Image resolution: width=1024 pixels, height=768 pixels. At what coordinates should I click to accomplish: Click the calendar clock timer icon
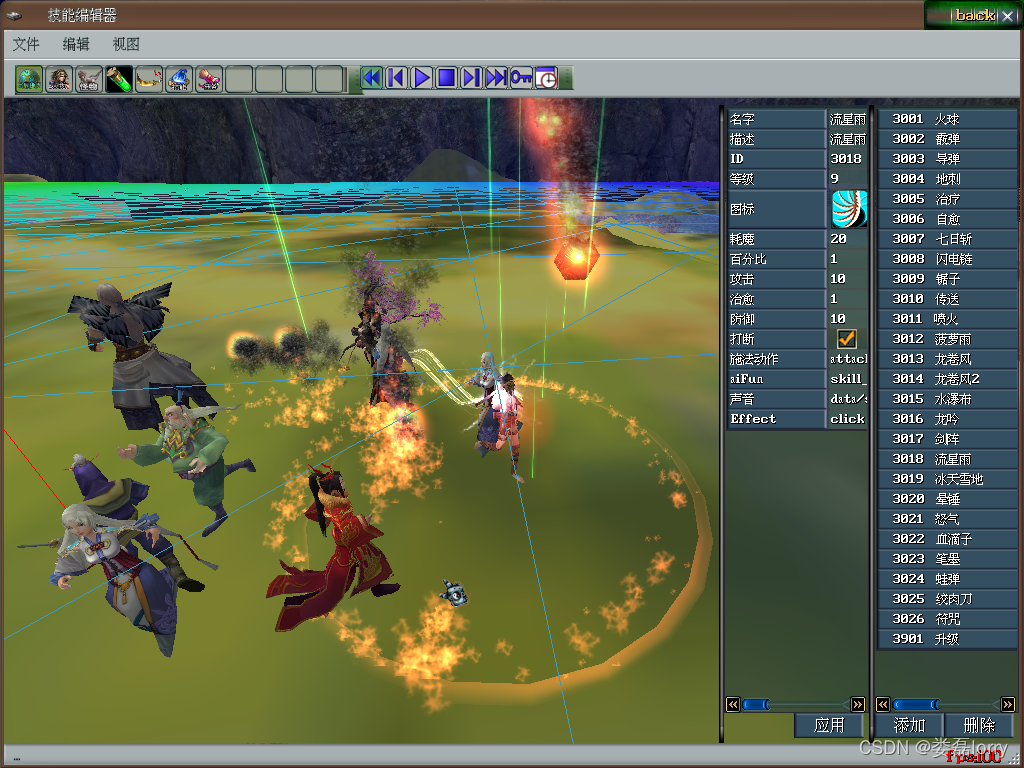coord(546,78)
